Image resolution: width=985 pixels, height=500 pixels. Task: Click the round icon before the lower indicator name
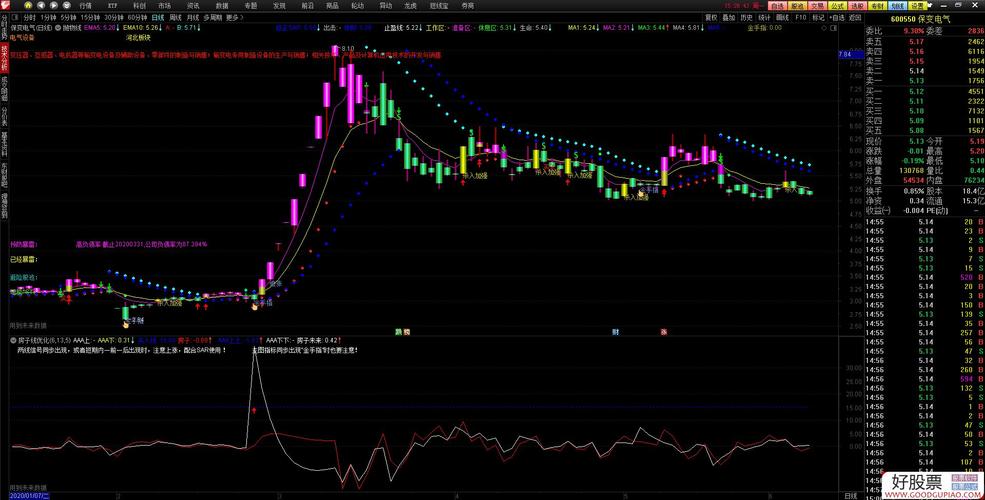pos(13,340)
